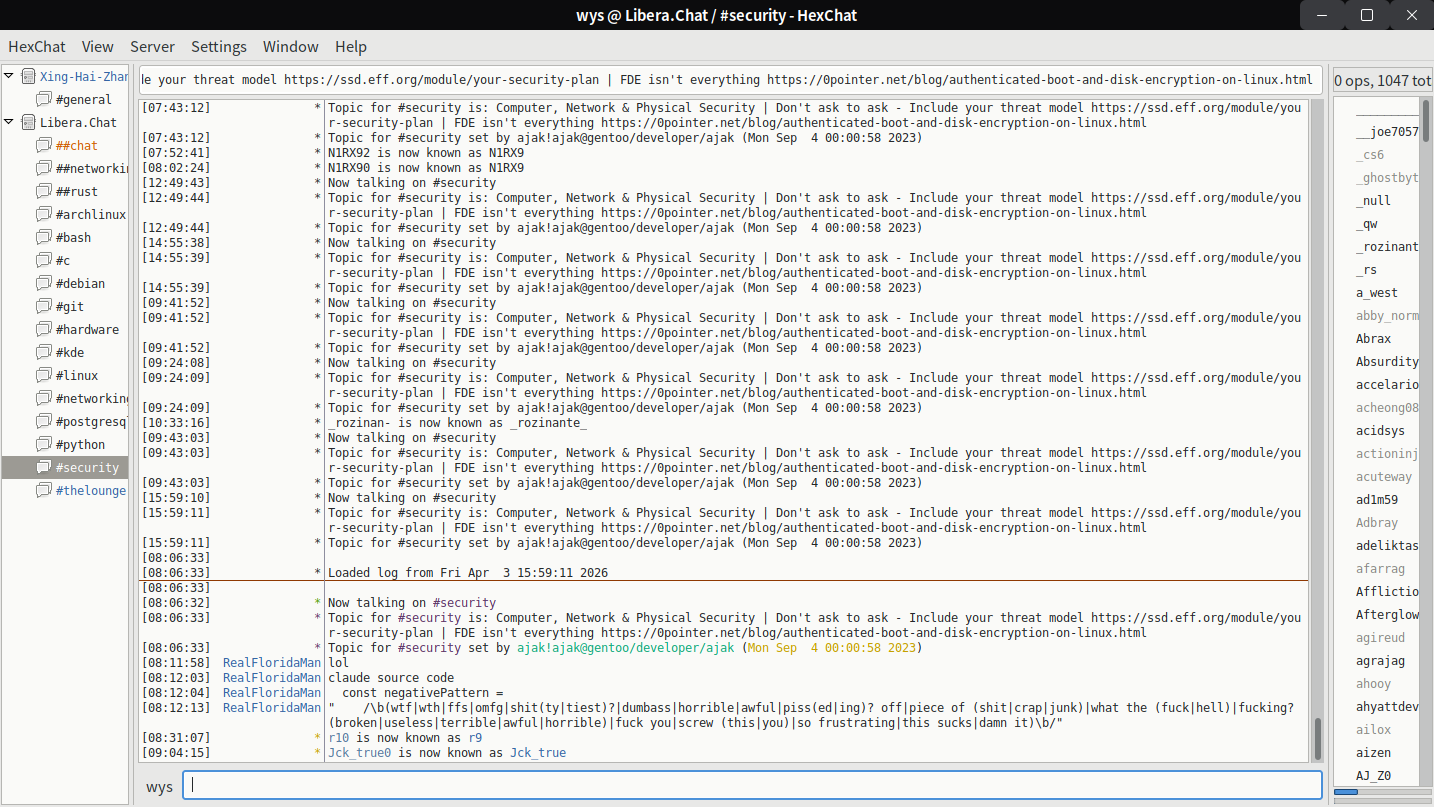Screen dimensions: 1434x807
Task: Click the chat log vertical scrollbar thumb
Action: [1316, 739]
